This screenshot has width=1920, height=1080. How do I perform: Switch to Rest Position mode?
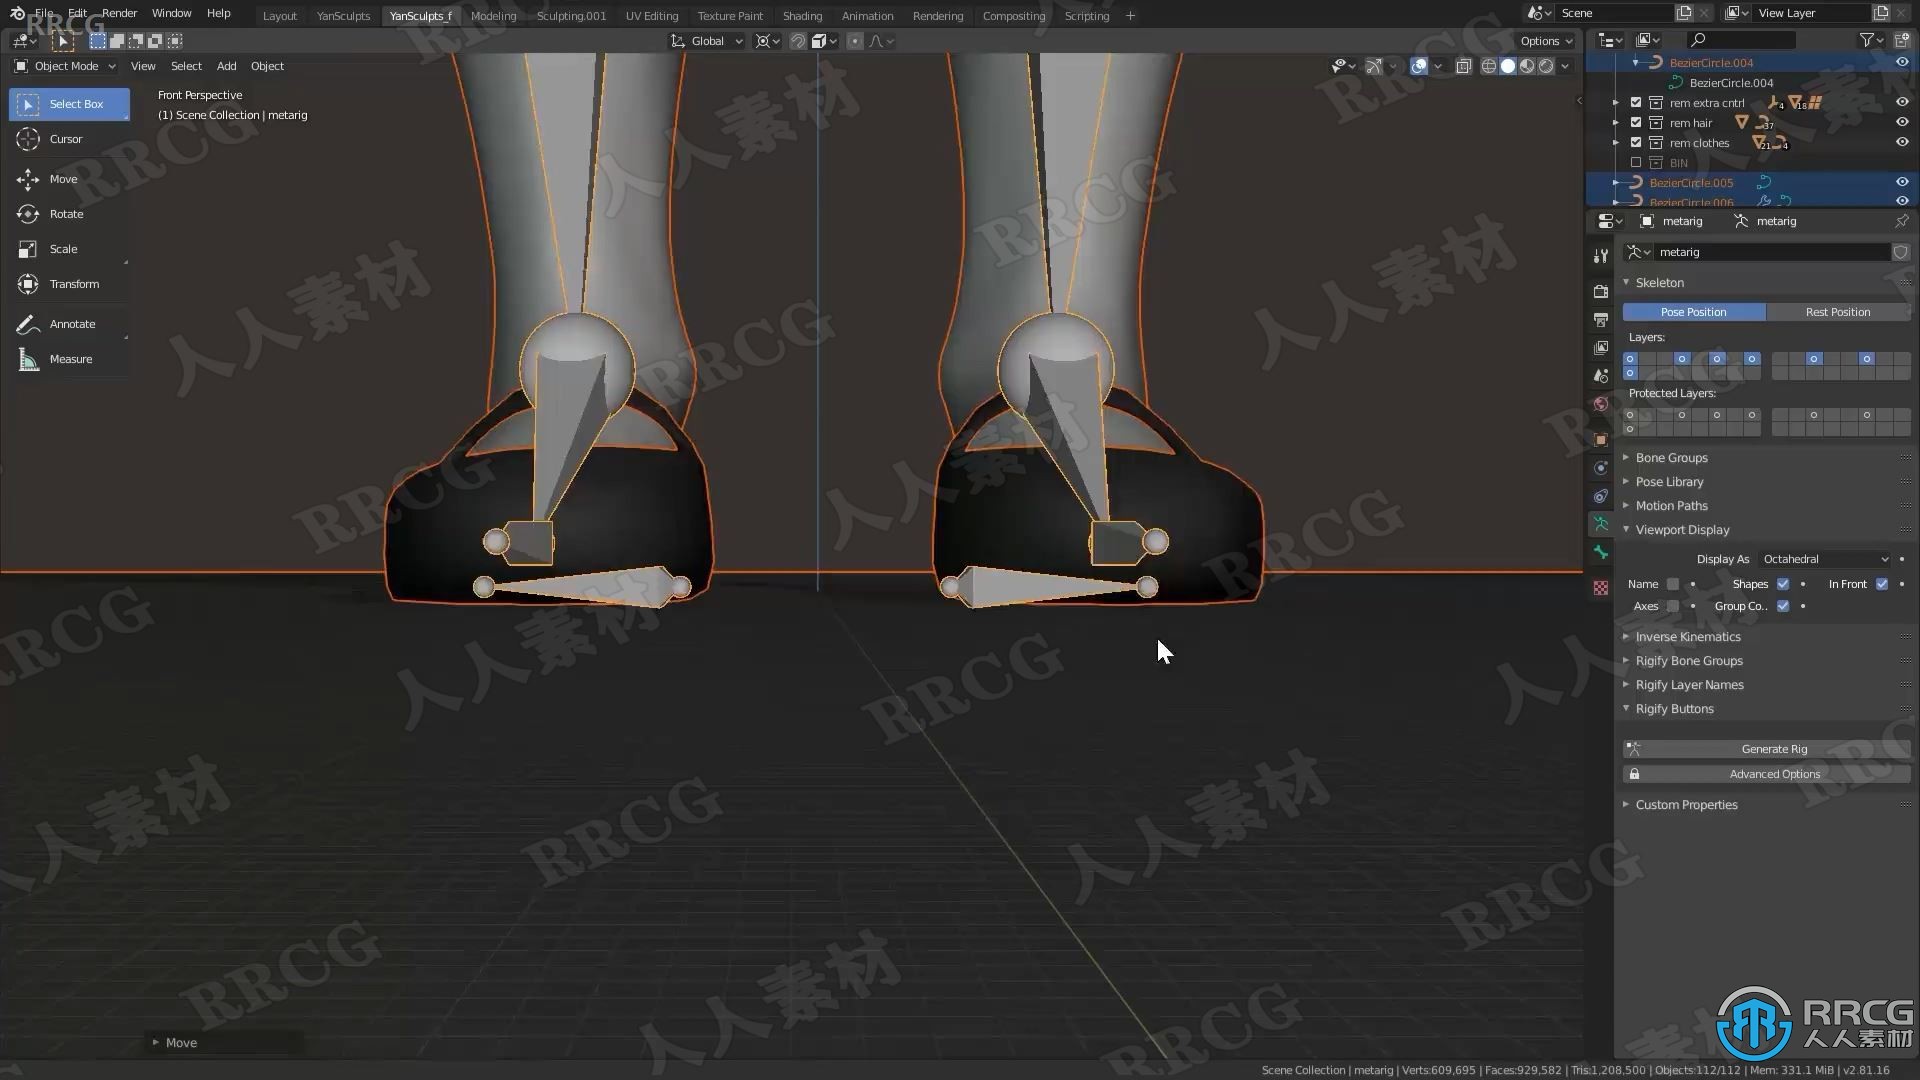[x=1837, y=311]
